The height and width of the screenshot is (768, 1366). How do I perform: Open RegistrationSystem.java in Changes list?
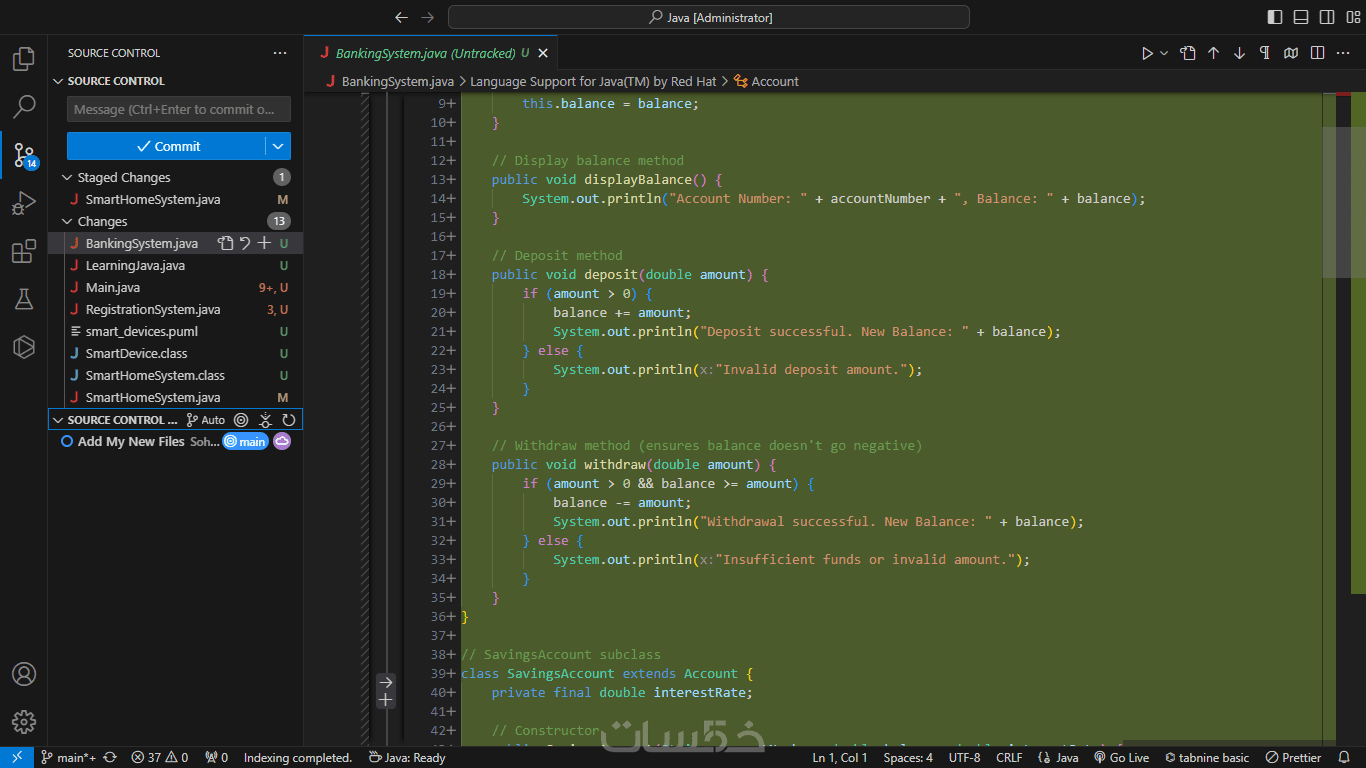pos(176,309)
